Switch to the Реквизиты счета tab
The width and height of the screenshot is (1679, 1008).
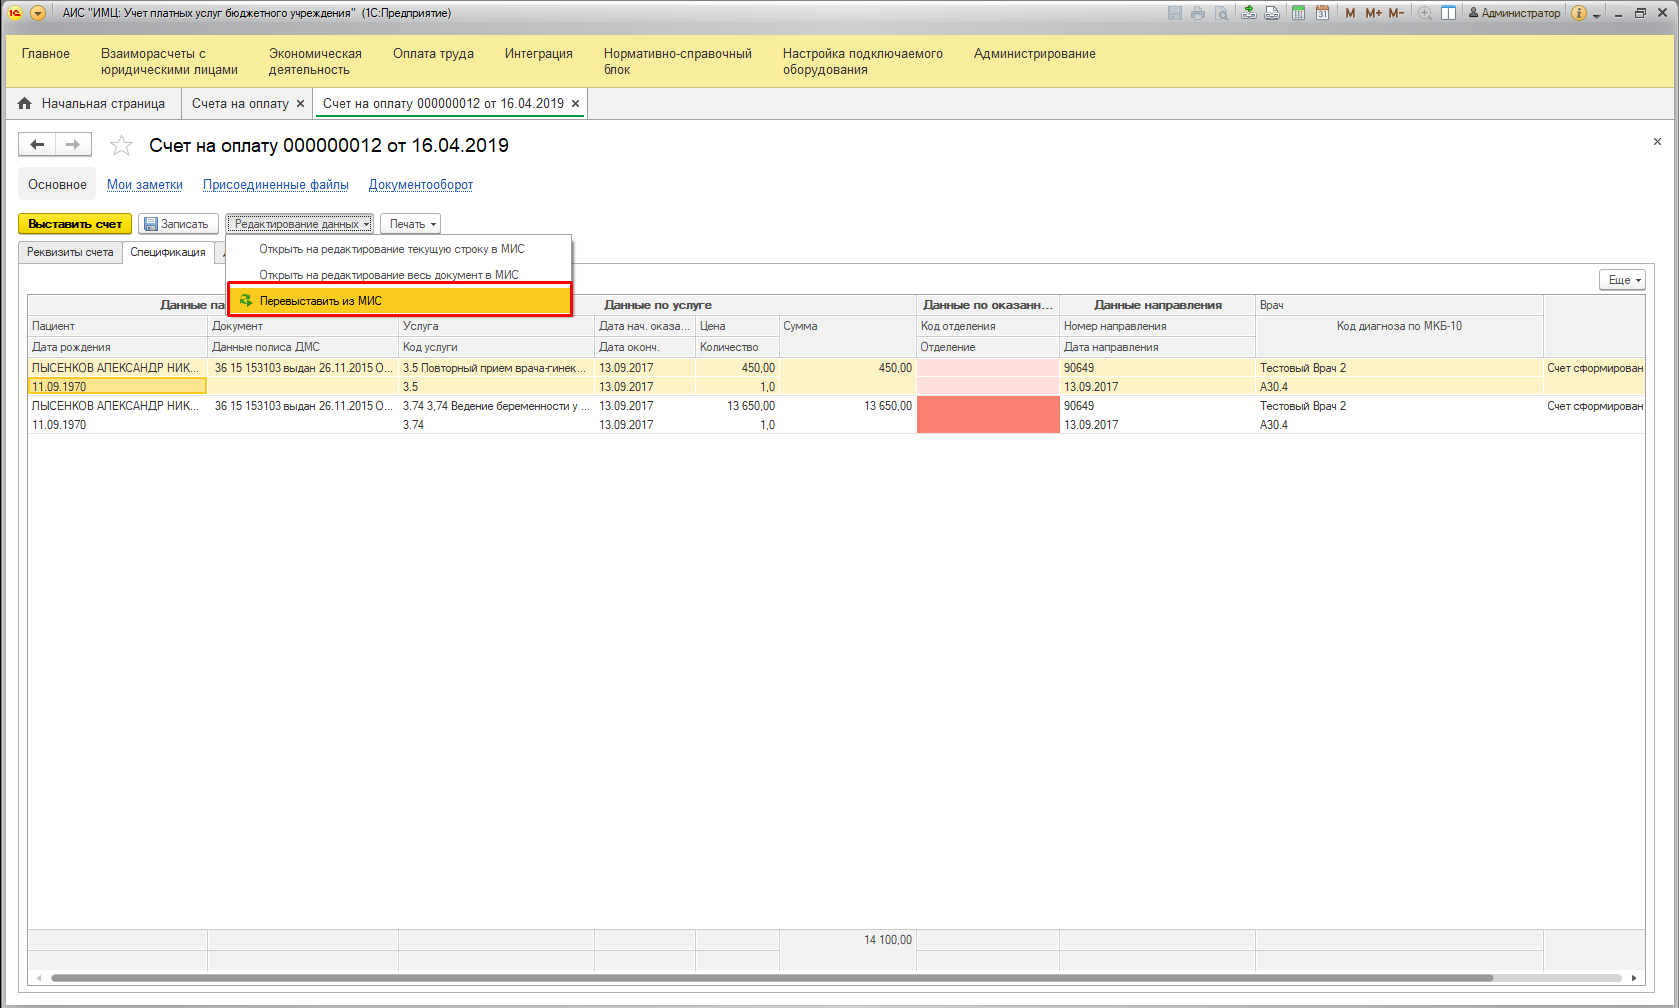click(70, 253)
